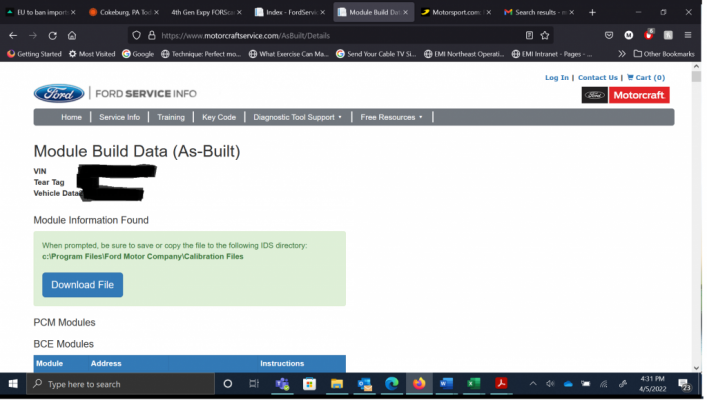707x400 pixels.
Task: Open the Google bookmark
Action: [x=138, y=54]
